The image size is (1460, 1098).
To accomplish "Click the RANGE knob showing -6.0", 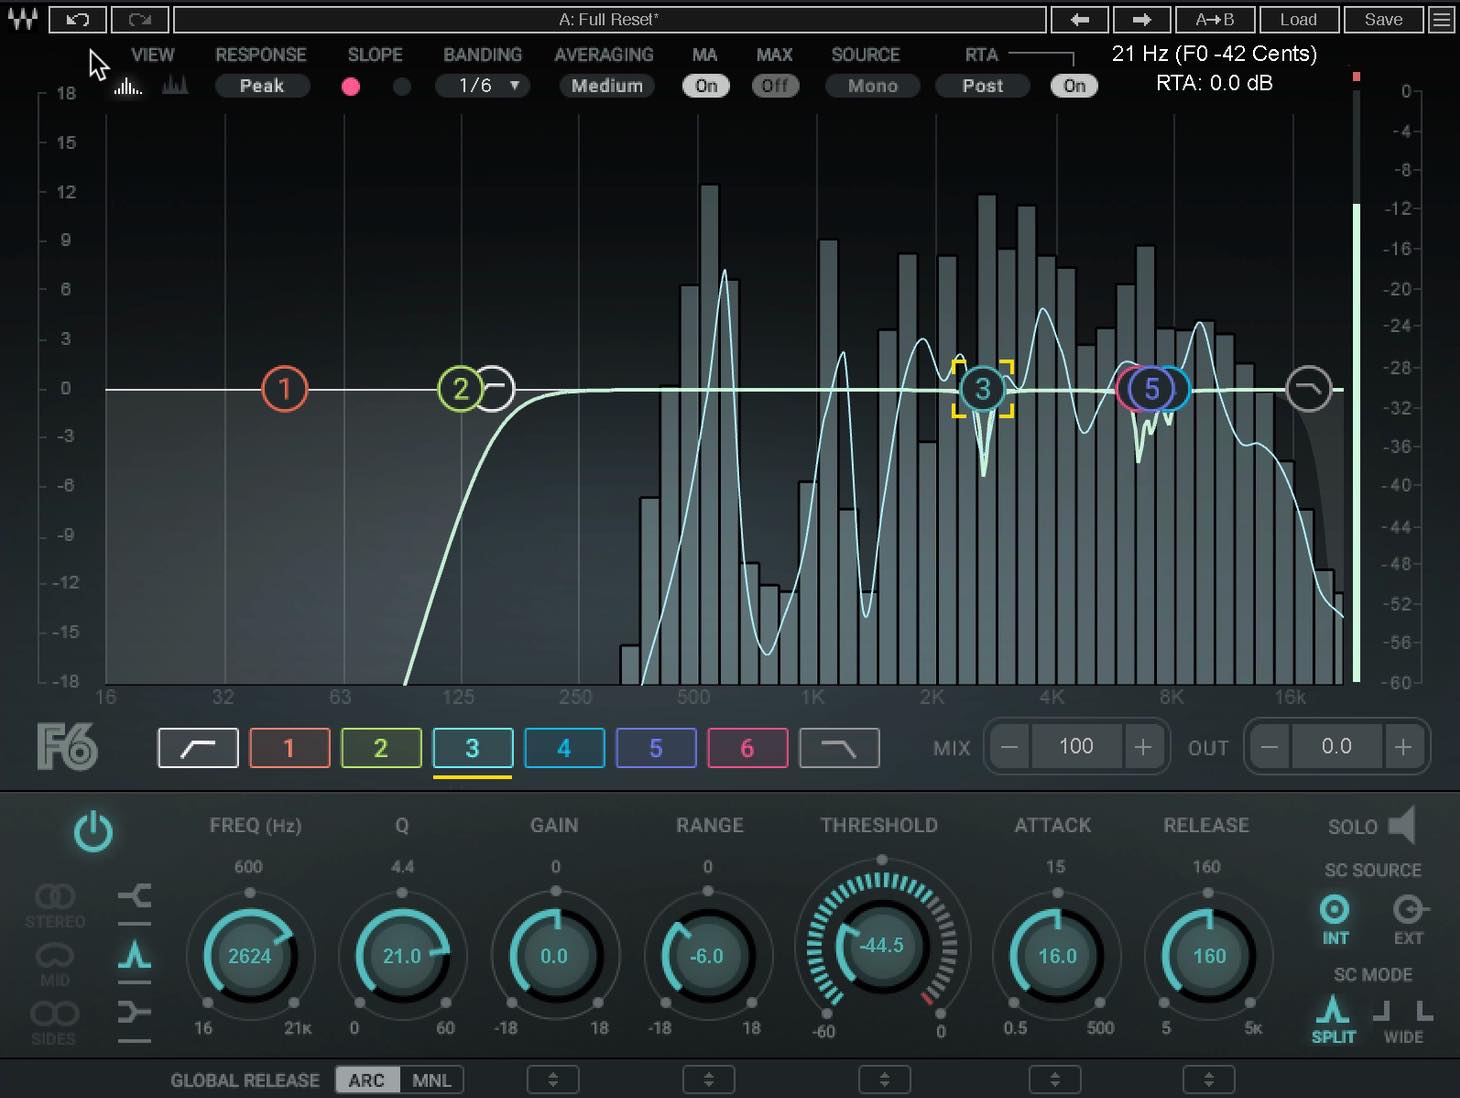I will 706,956.
